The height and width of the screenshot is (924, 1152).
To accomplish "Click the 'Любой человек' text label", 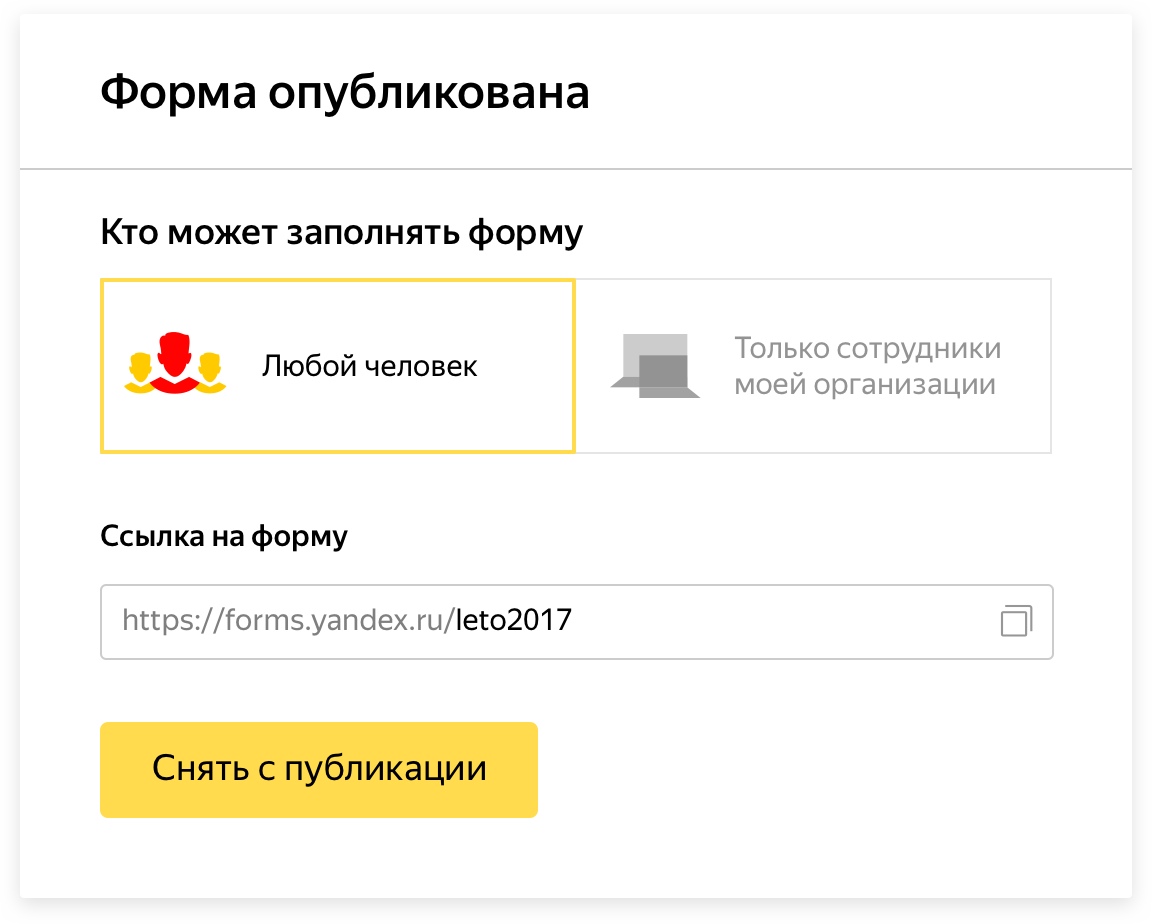I will point(369,366).
